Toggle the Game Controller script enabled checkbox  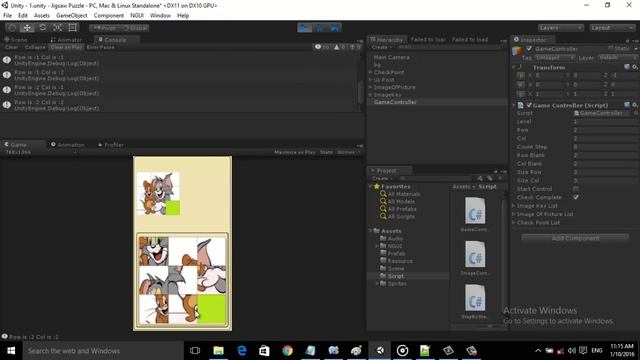[x=529, y=105]
